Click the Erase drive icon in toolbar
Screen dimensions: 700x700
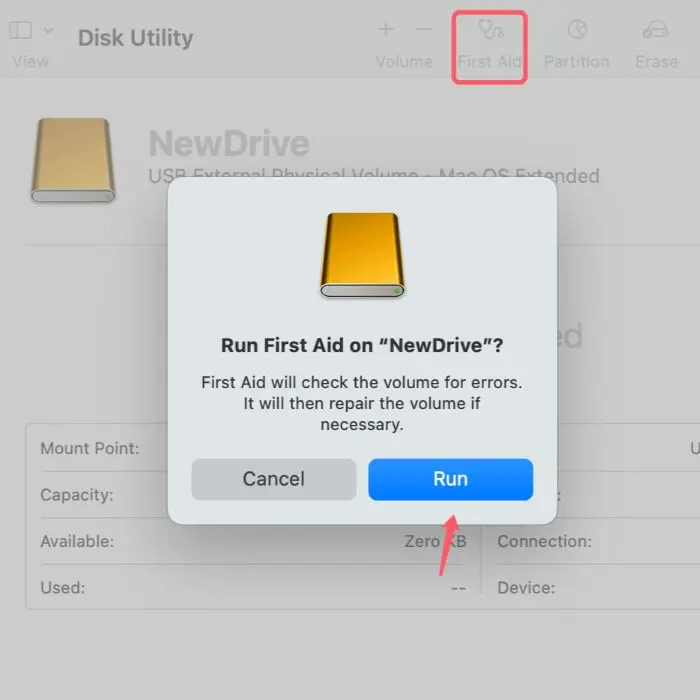tap(656, 29)
